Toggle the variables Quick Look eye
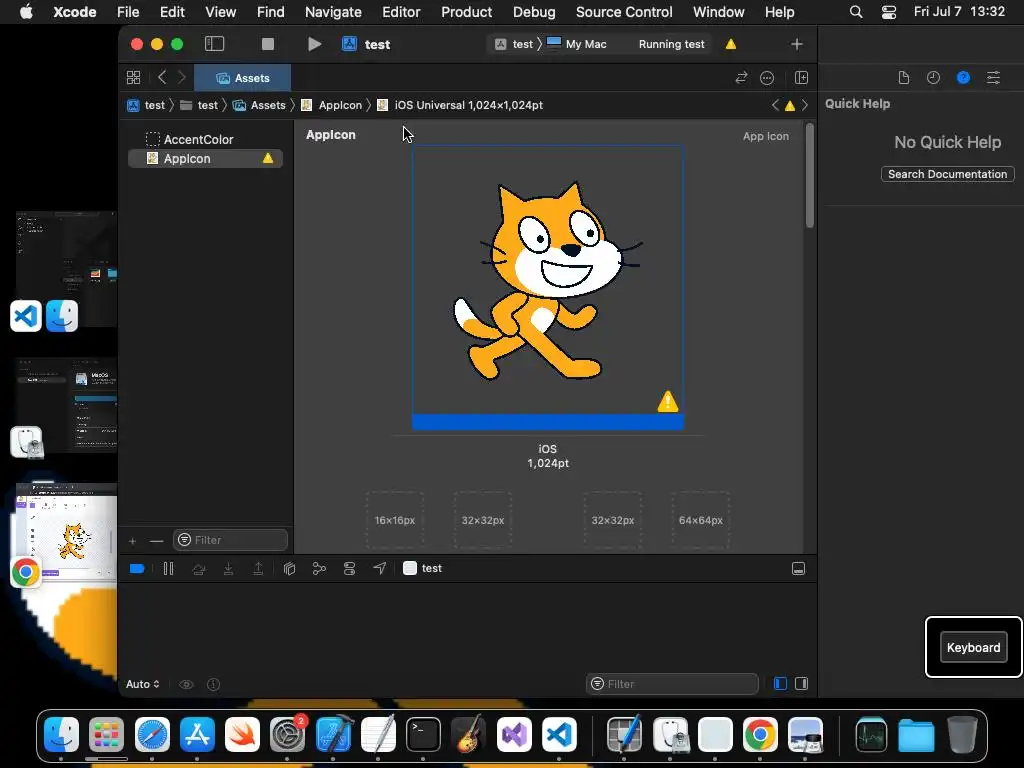Viewport: 1024px width, 768px height. pos(186,684)
